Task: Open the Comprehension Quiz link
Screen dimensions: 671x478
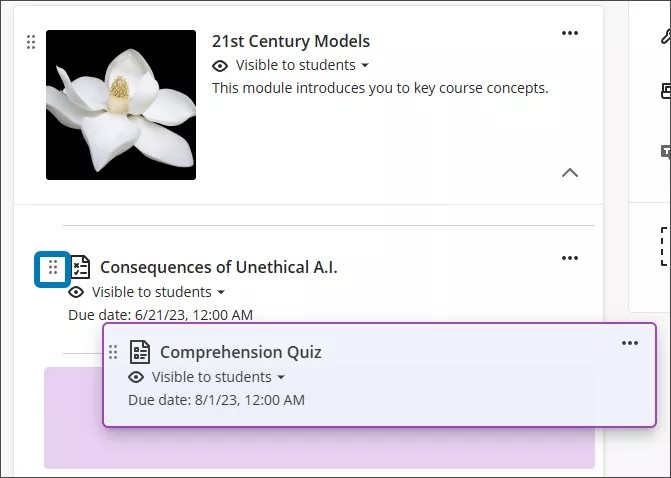Action: (x=241, y=352)
